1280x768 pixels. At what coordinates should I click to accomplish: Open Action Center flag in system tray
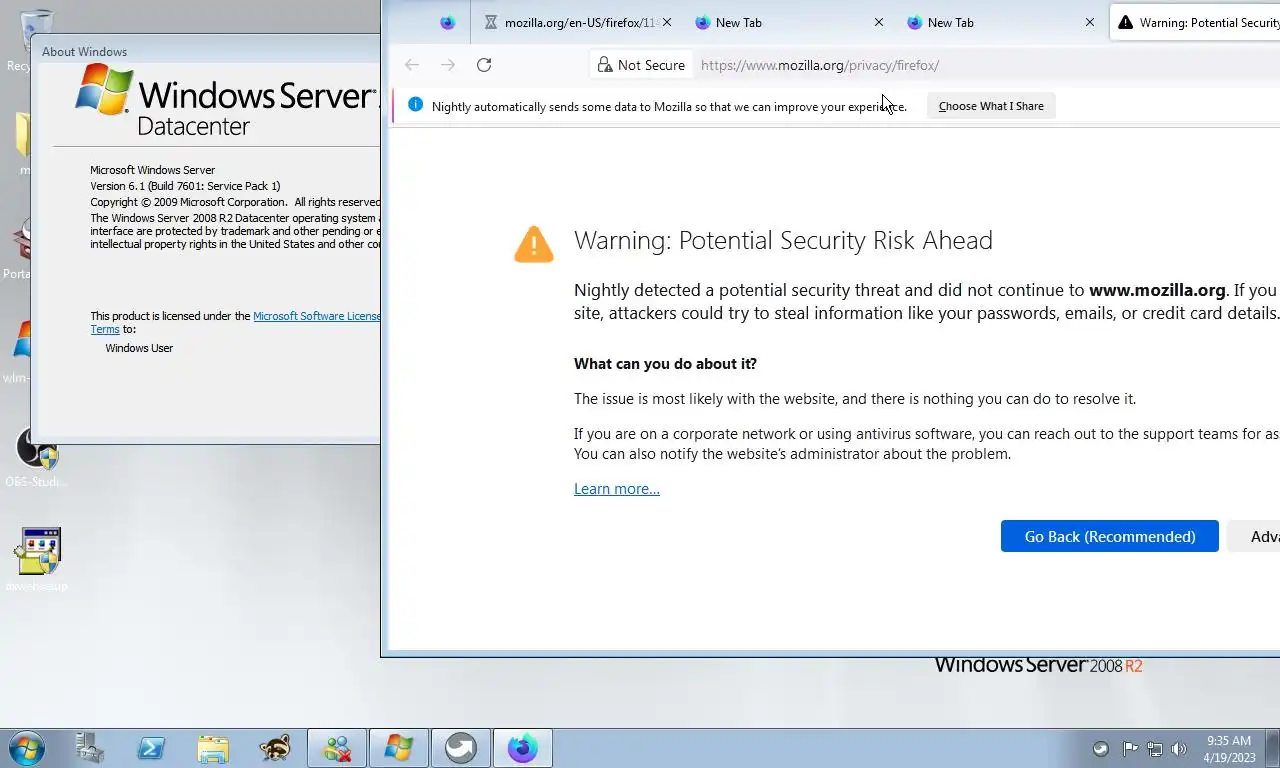tap(1130, 748)
